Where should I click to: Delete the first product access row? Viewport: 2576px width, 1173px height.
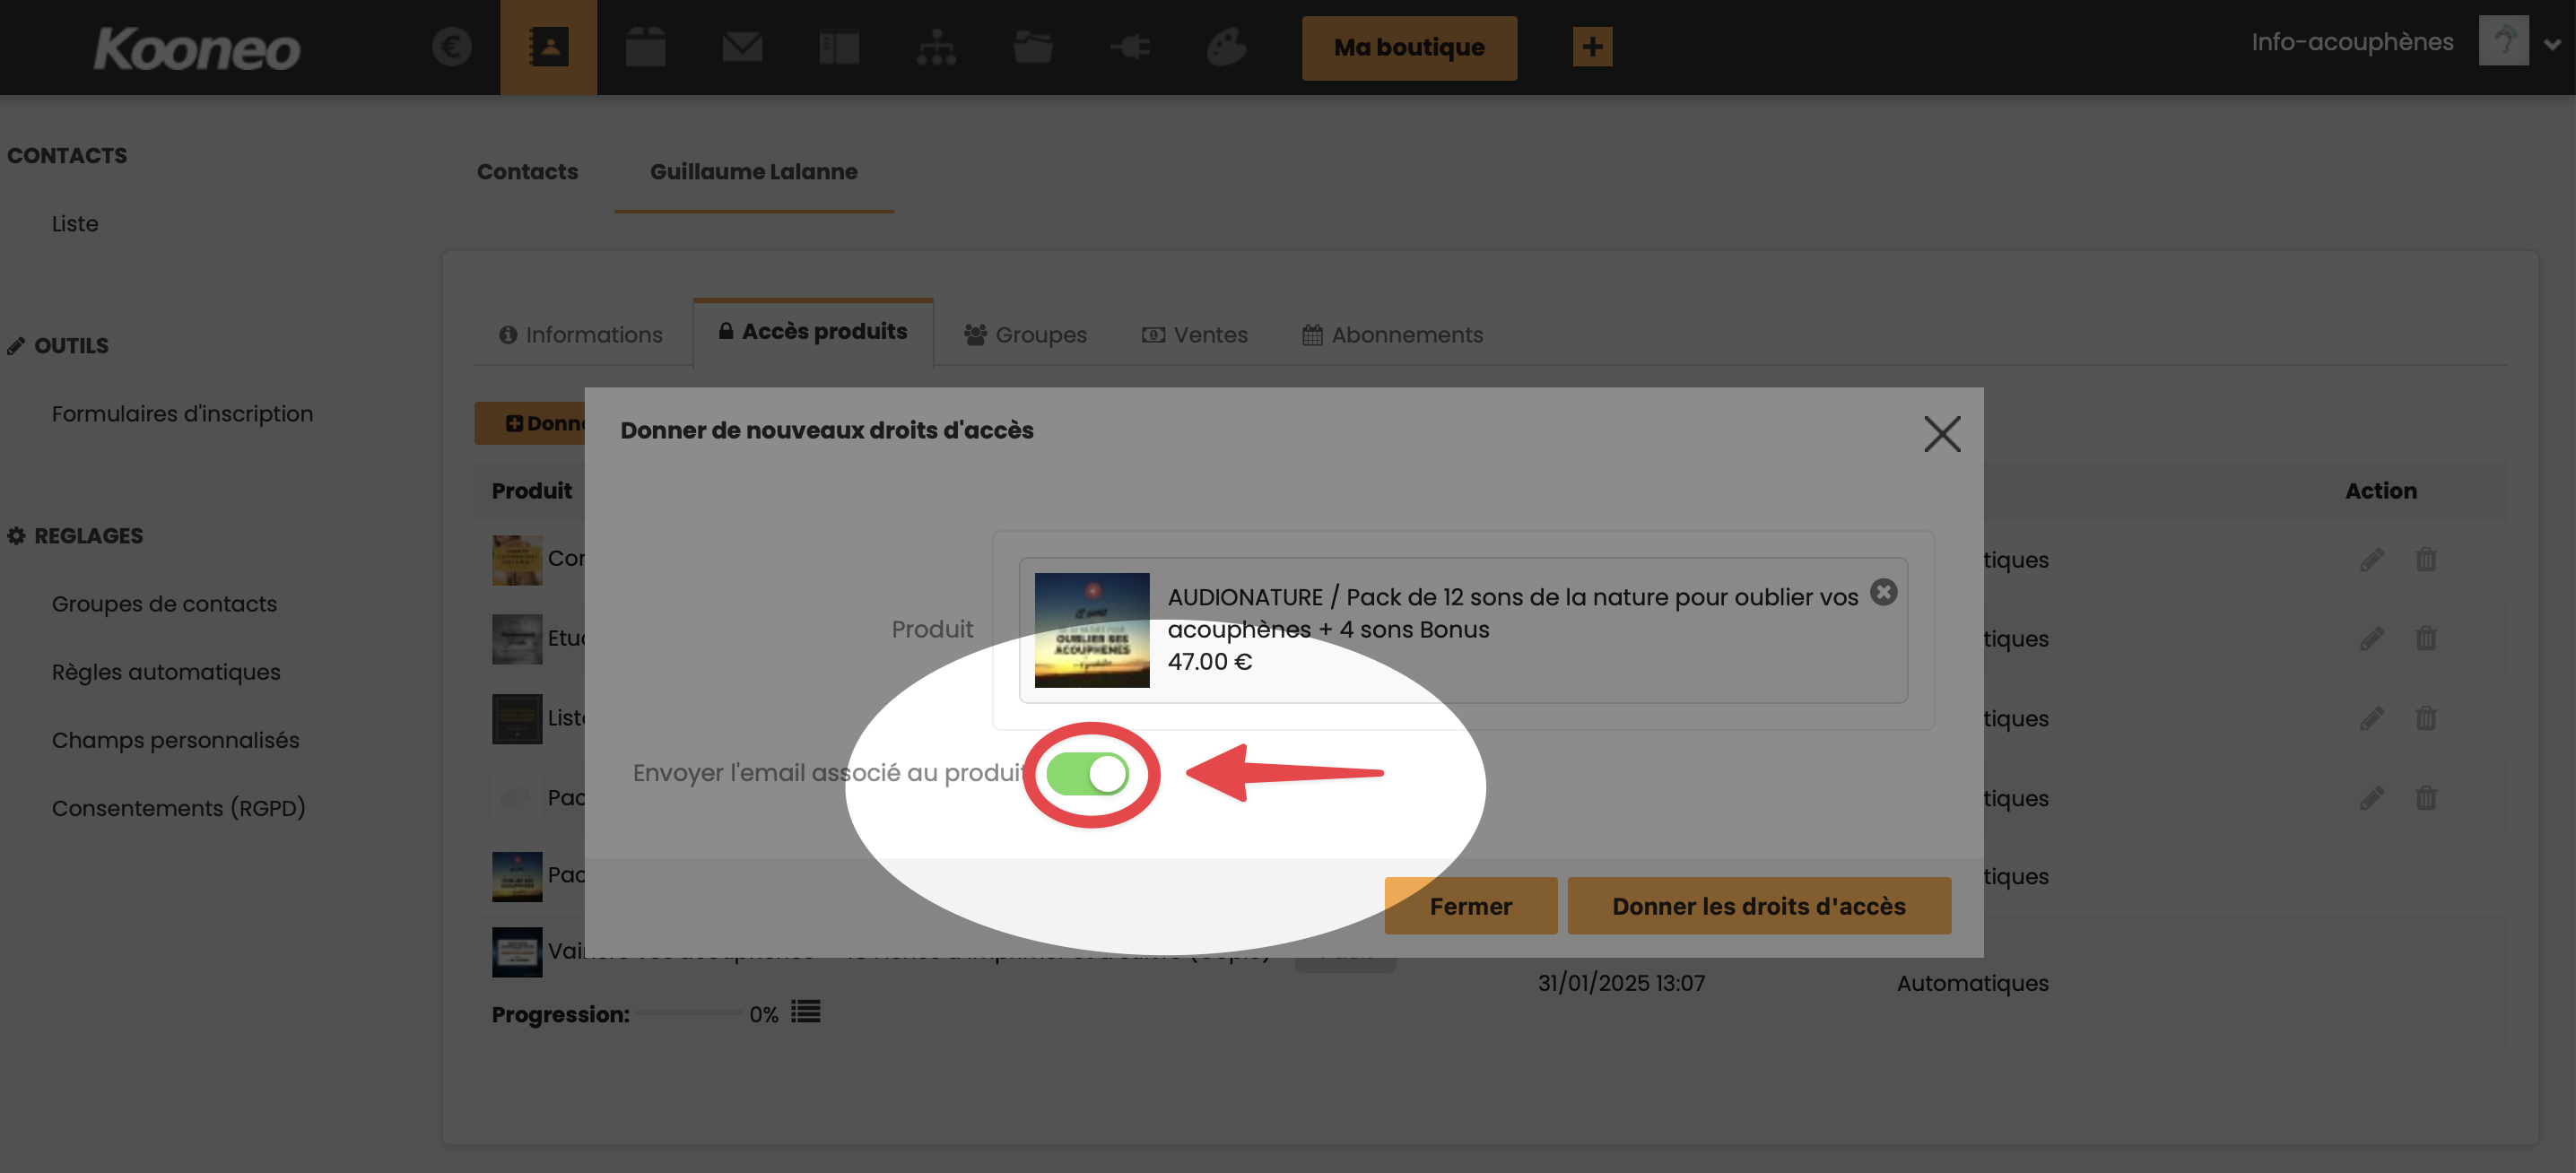pyautogui.click(x=2425, y=559)
